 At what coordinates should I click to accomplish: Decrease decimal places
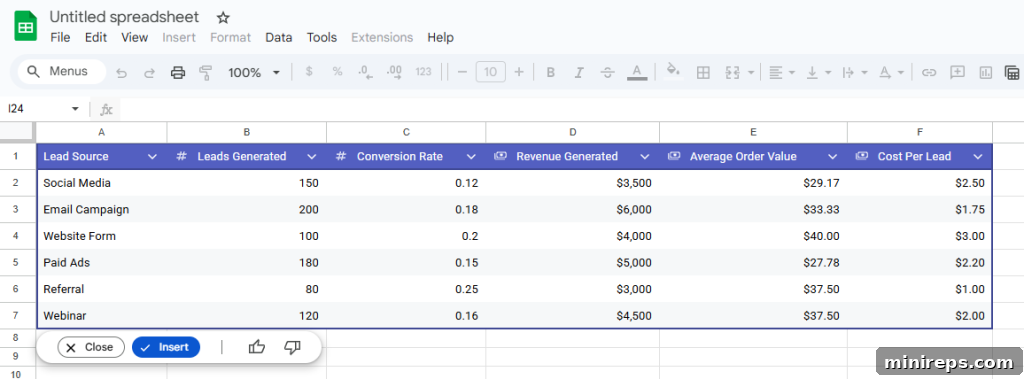(366, 72)
